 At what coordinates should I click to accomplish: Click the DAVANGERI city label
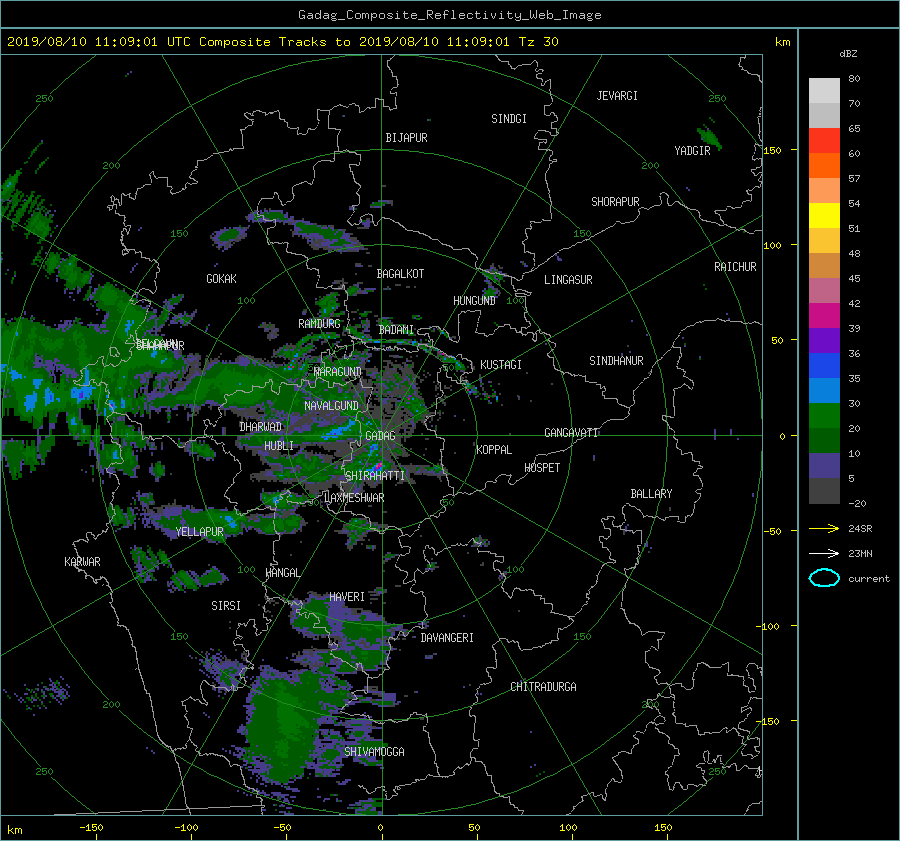click(447, 638)
